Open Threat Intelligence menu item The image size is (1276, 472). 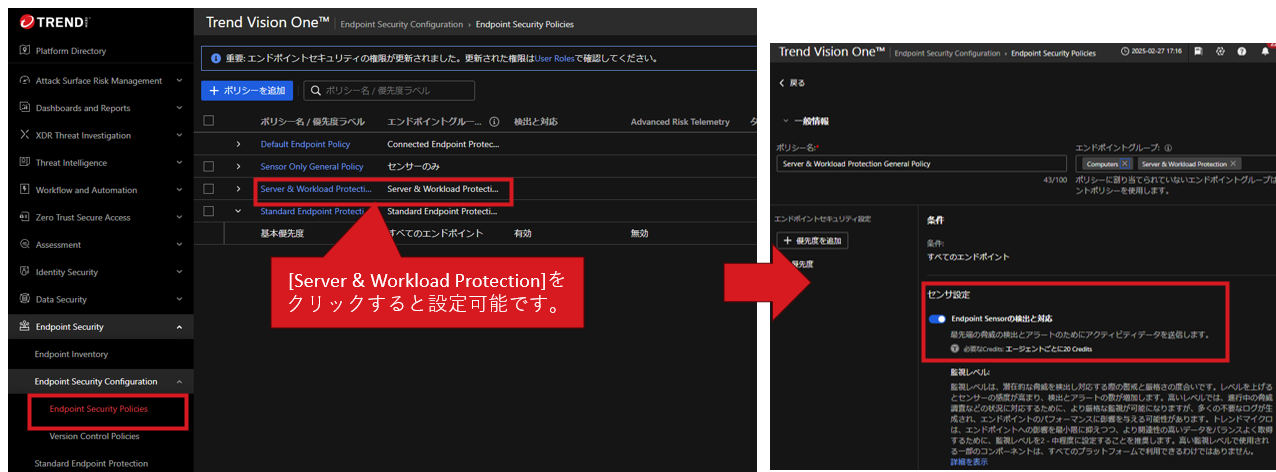point(71,162)
